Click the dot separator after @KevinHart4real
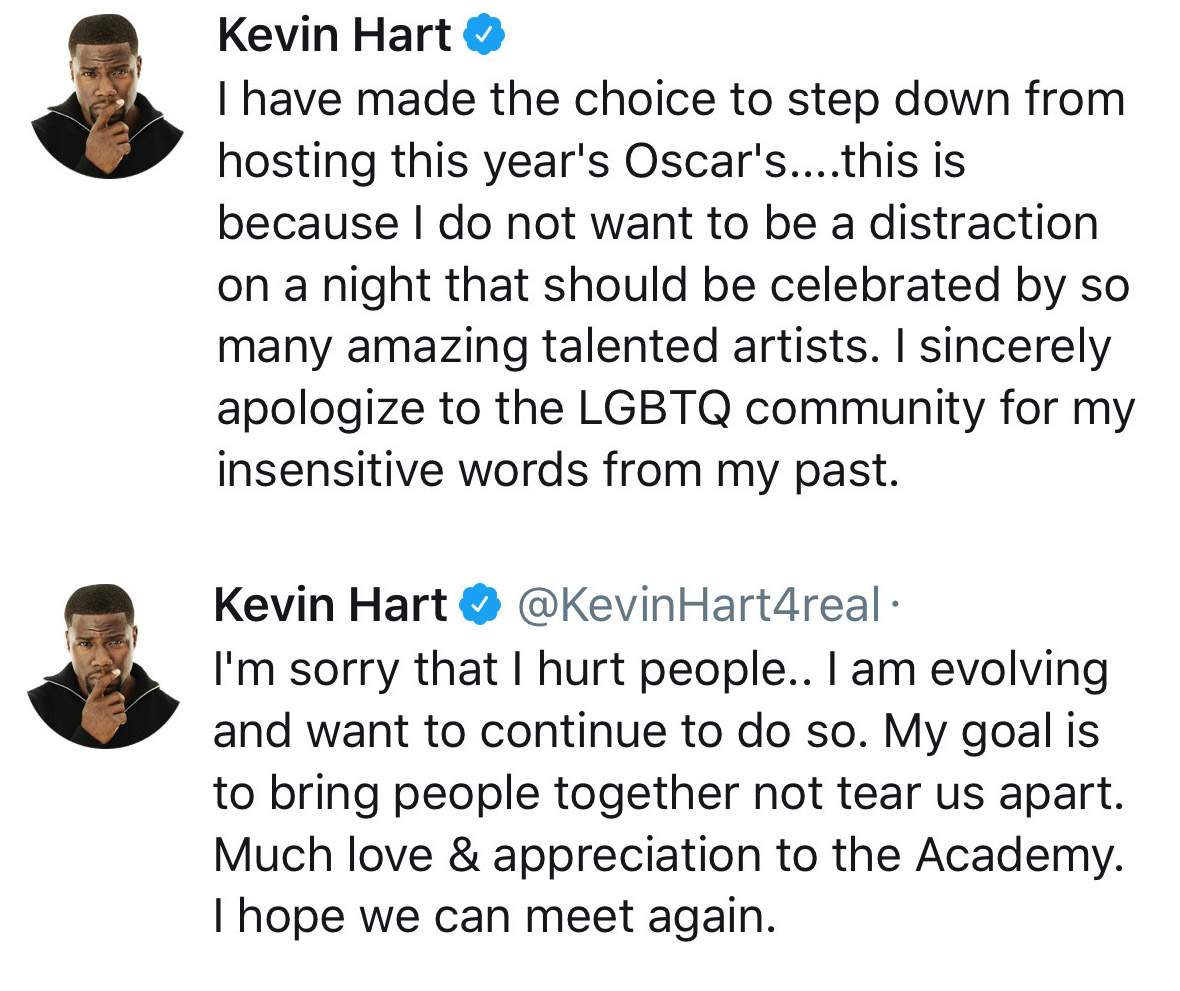Viewport: 1180px width, 991px height. 893,604
